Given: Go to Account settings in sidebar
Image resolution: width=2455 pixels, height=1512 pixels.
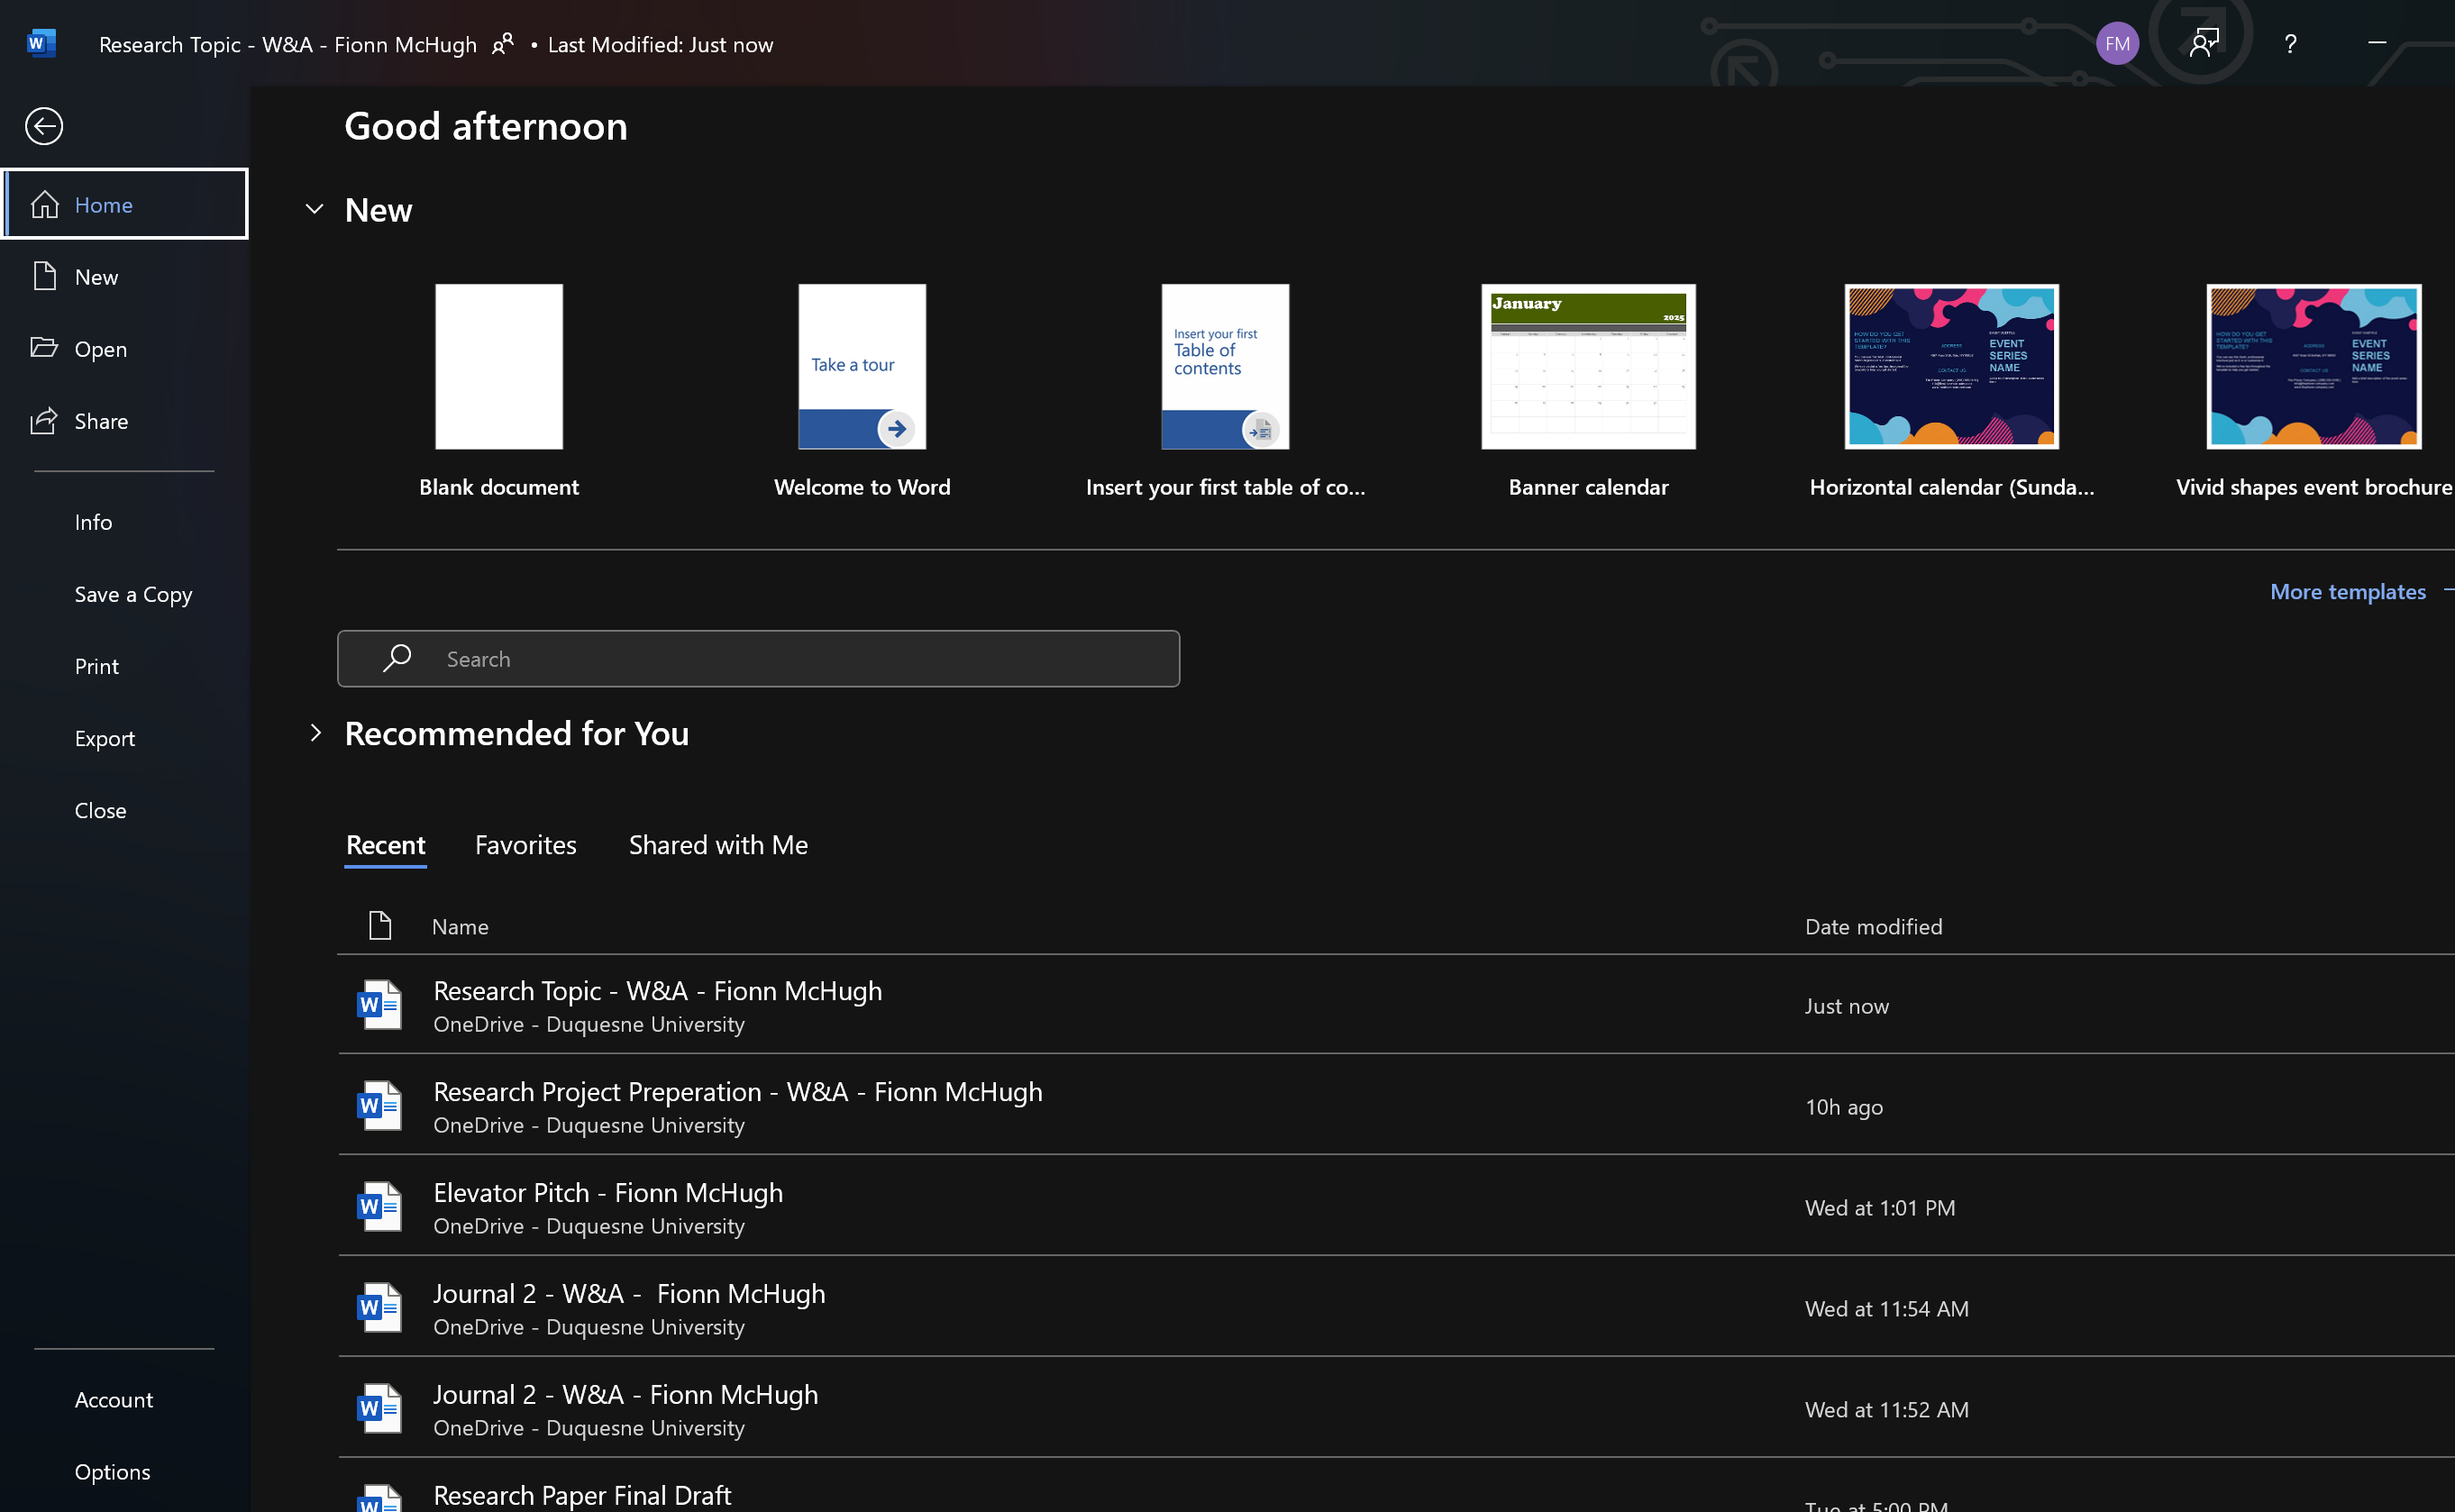Looking at the screenshot, I should (113, 1399).
